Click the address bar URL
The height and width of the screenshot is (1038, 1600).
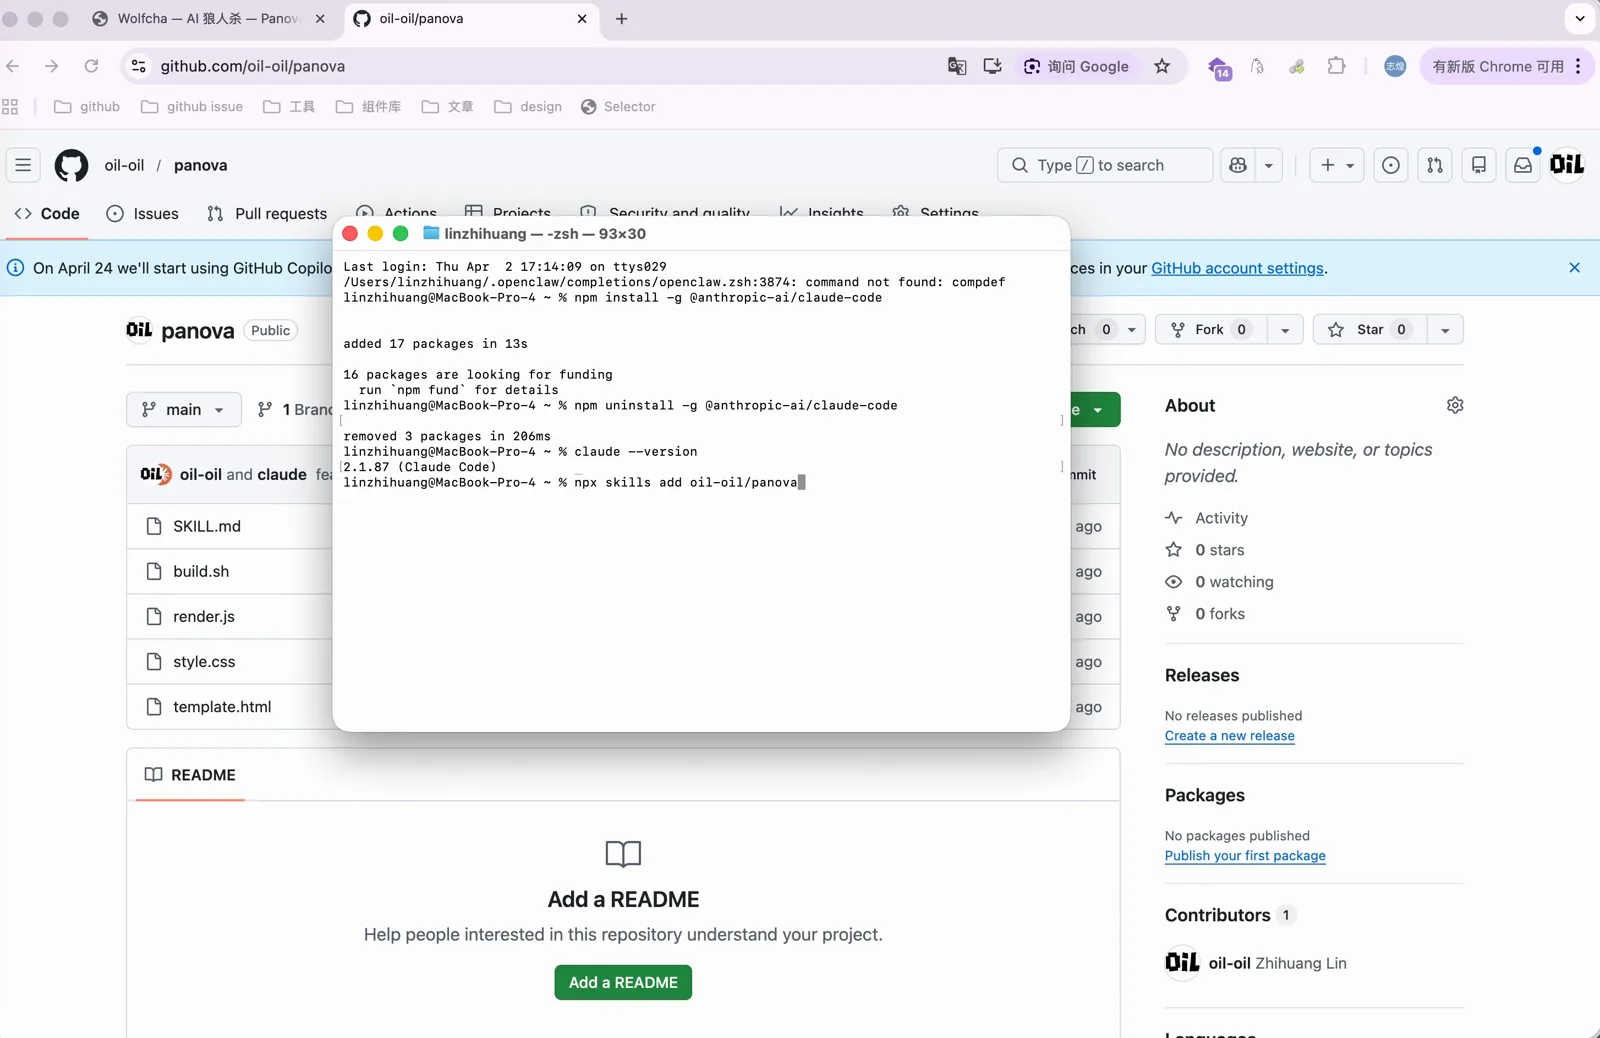[x=253, y=66]
